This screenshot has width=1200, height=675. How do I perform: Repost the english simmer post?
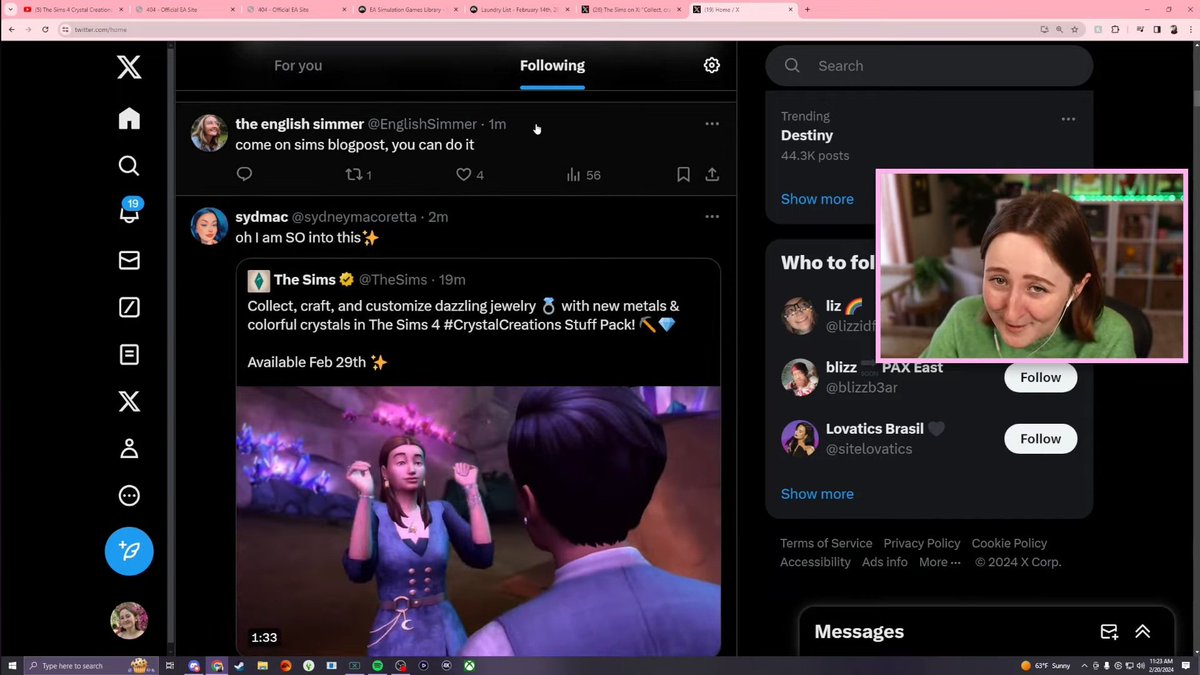tap(358, 174)
